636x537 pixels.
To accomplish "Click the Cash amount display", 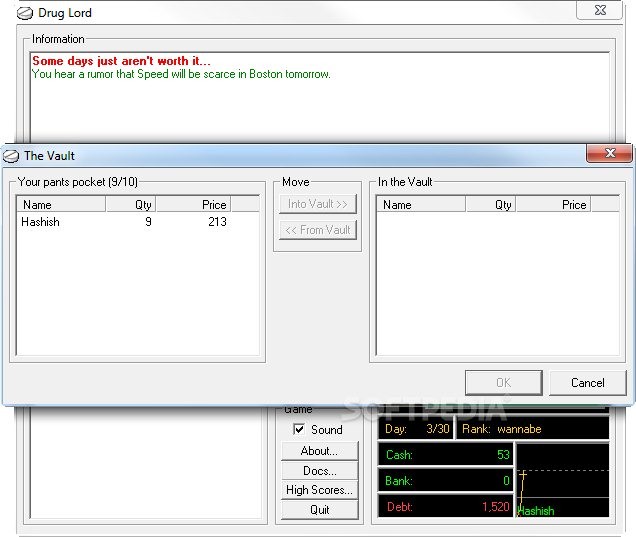I will 446,454.
